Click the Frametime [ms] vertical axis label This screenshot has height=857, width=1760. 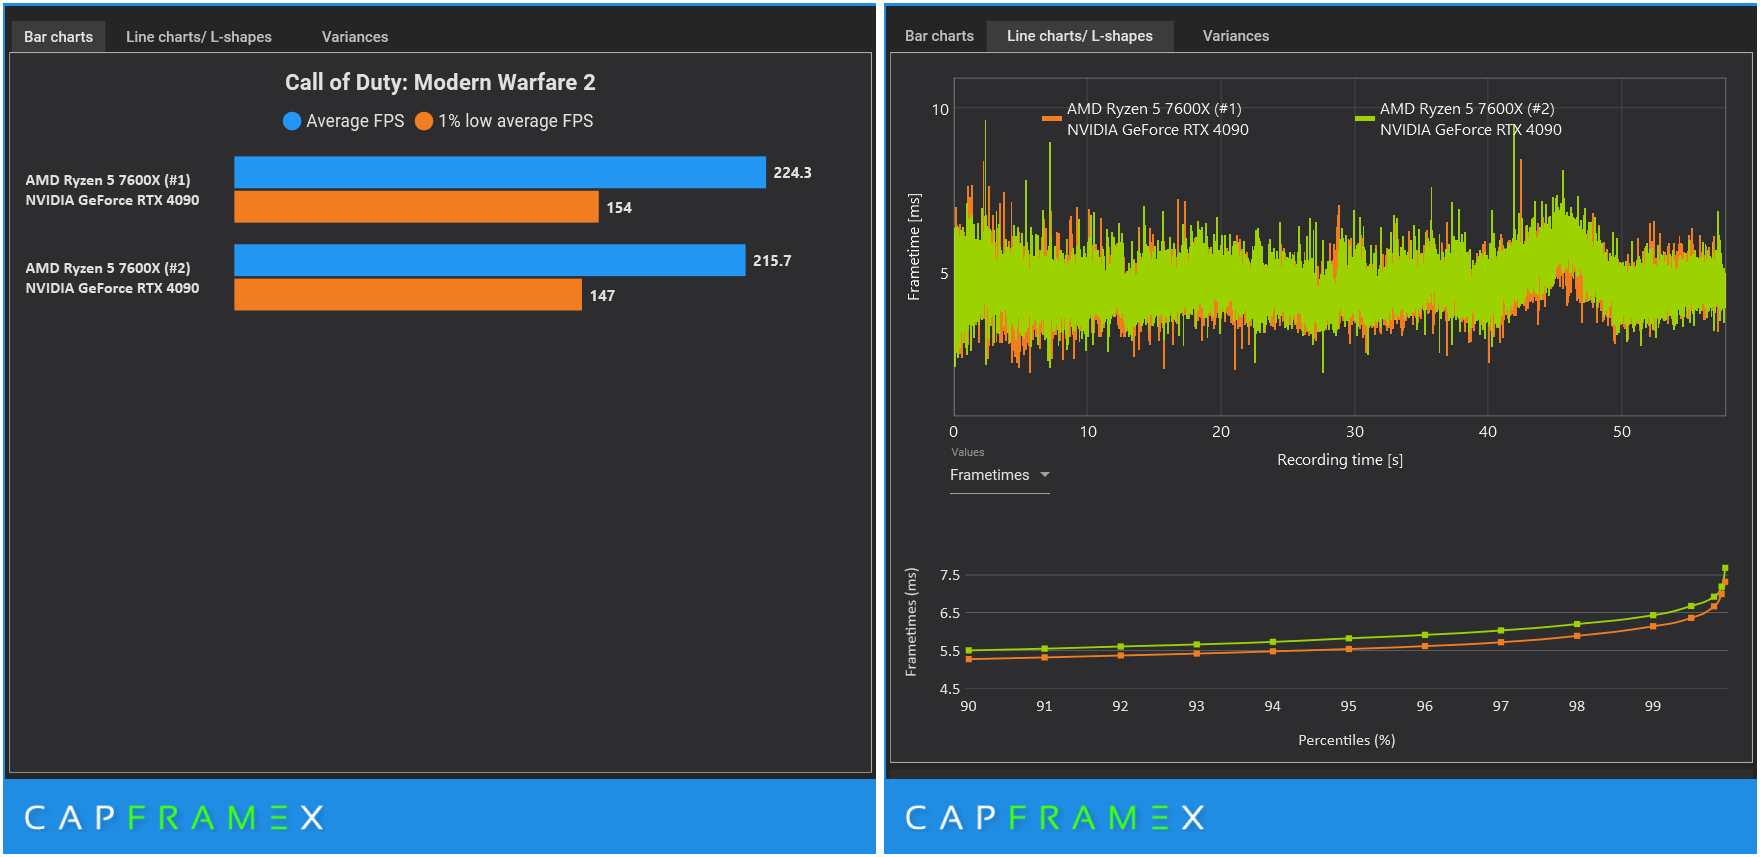[913, 247]
